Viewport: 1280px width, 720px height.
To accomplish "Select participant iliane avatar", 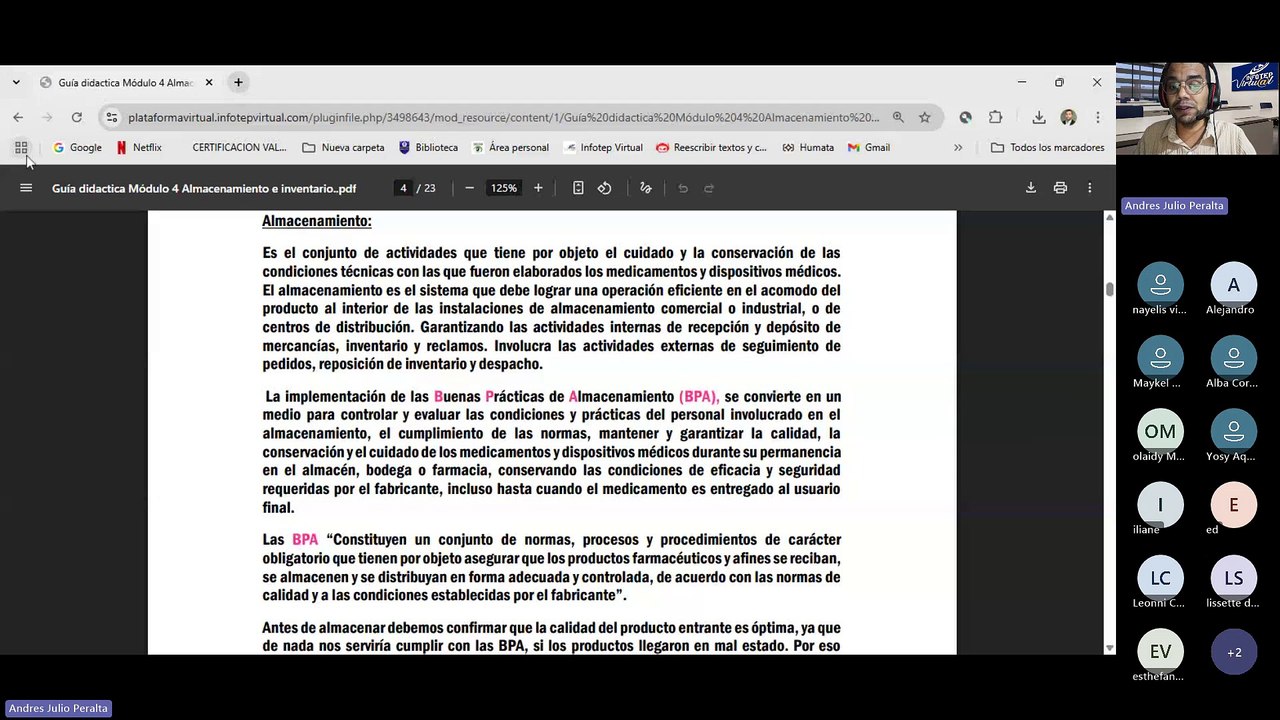I will pos(1160,505).
